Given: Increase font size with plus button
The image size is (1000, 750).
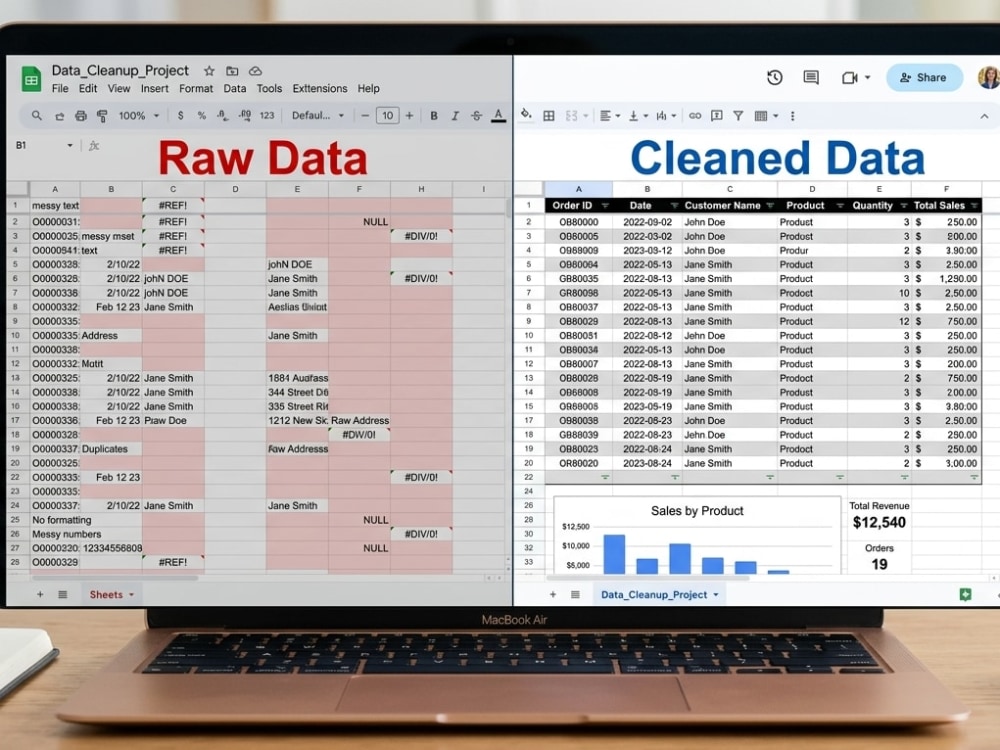Looking at the screenshot, I should point(409,115).
